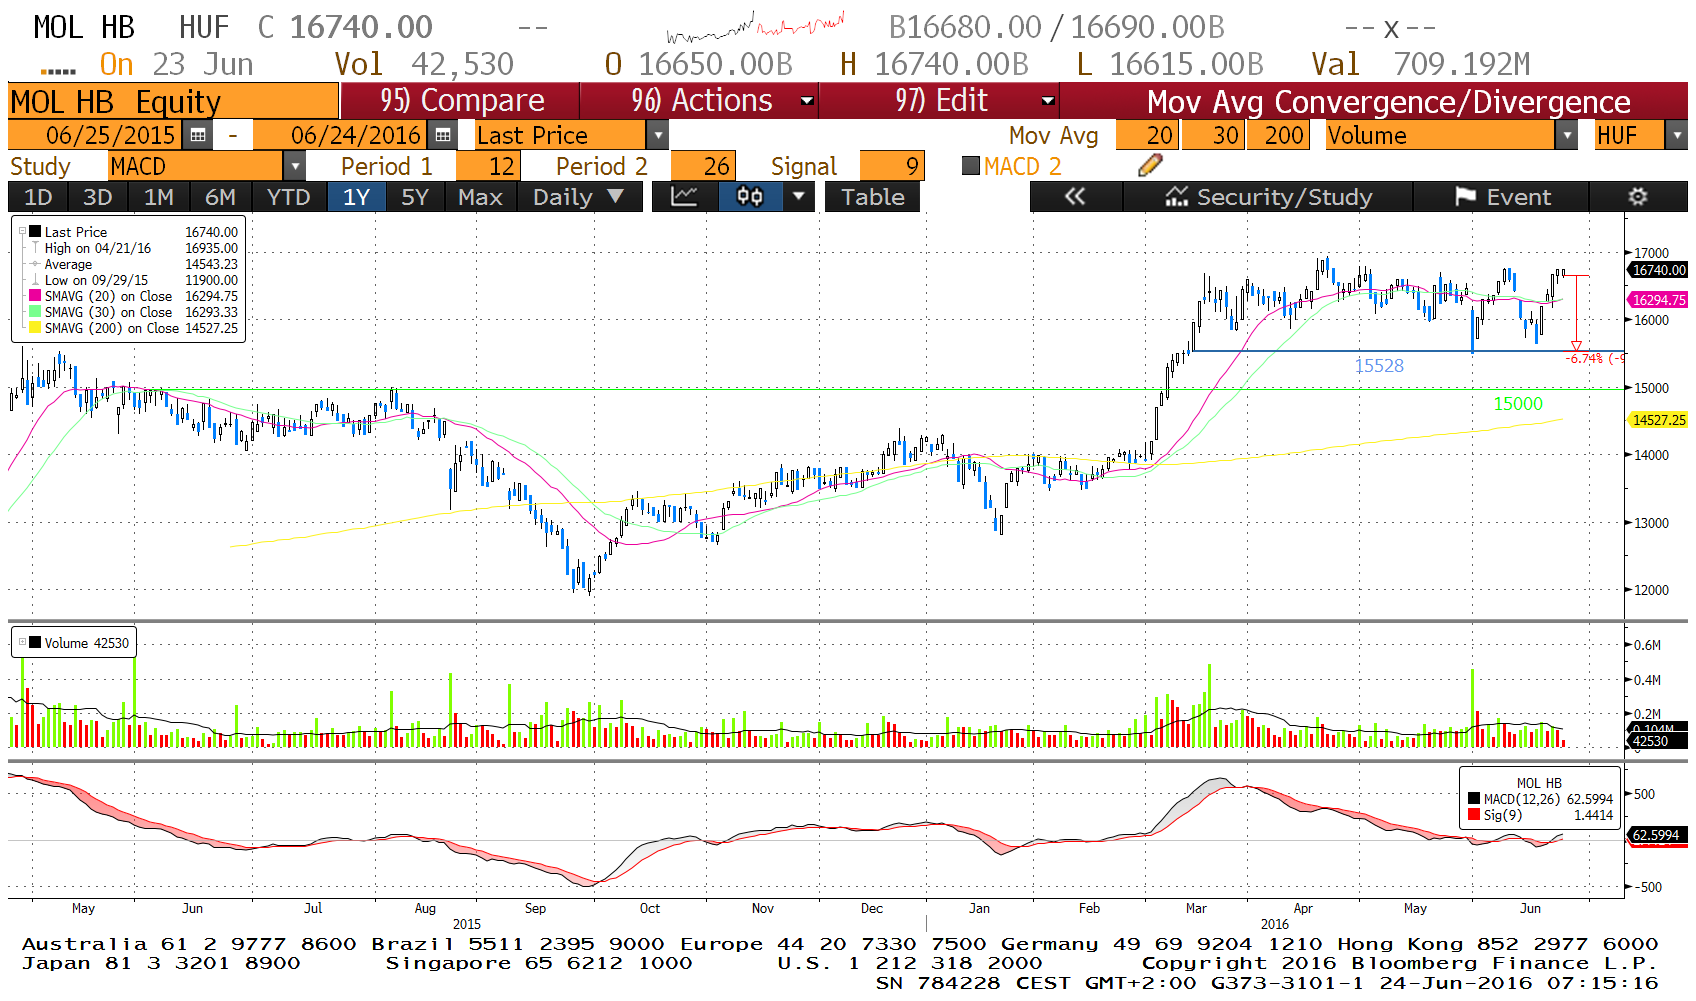Open the Actions menu dropdown
Viewport: 1696px width, 1001px height.
(807, 101)
